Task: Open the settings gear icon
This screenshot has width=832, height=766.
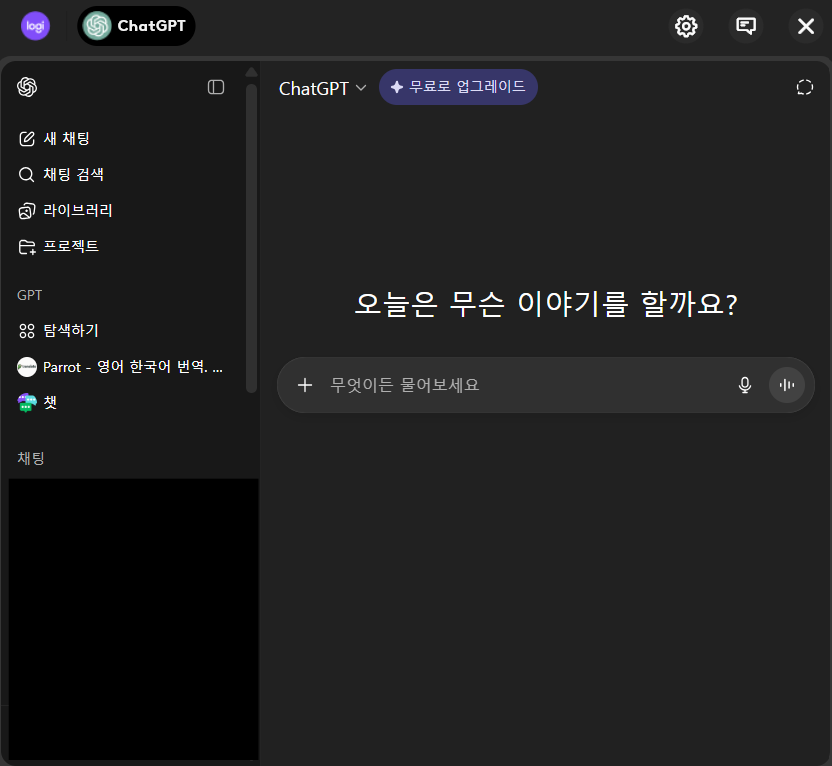Action: (x=686, y=26)
